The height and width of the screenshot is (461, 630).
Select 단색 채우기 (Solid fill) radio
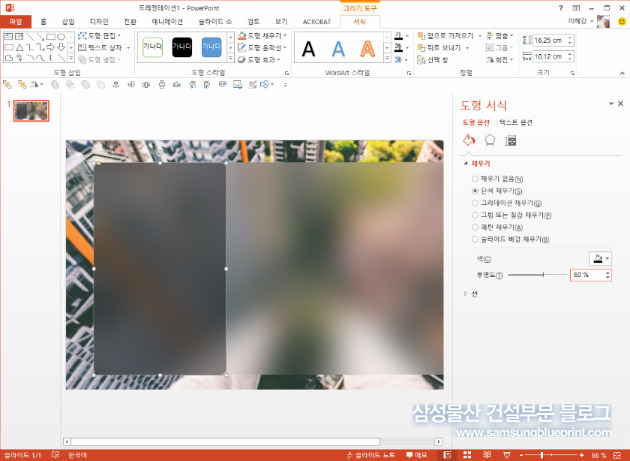475,191
